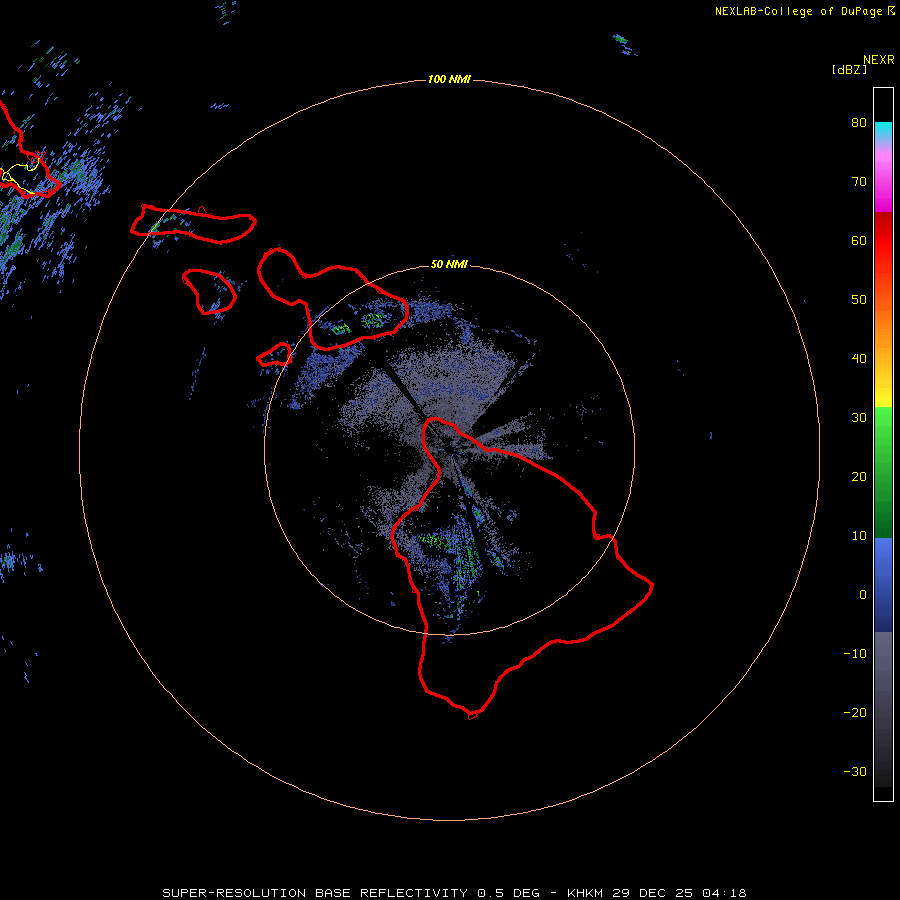Click the 80 value on dBZ scale
900x900 pixels.
859,122
